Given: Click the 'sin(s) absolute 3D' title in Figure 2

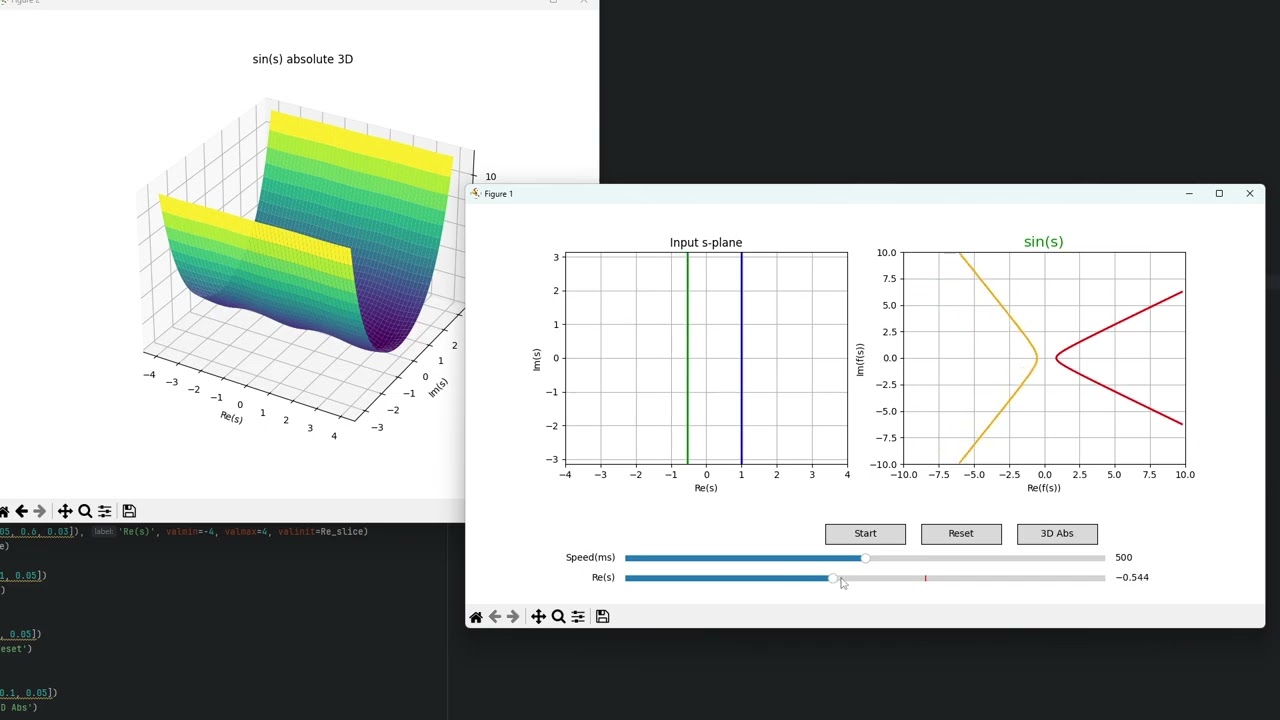Looking at the screenshot, I should point(303,59).
